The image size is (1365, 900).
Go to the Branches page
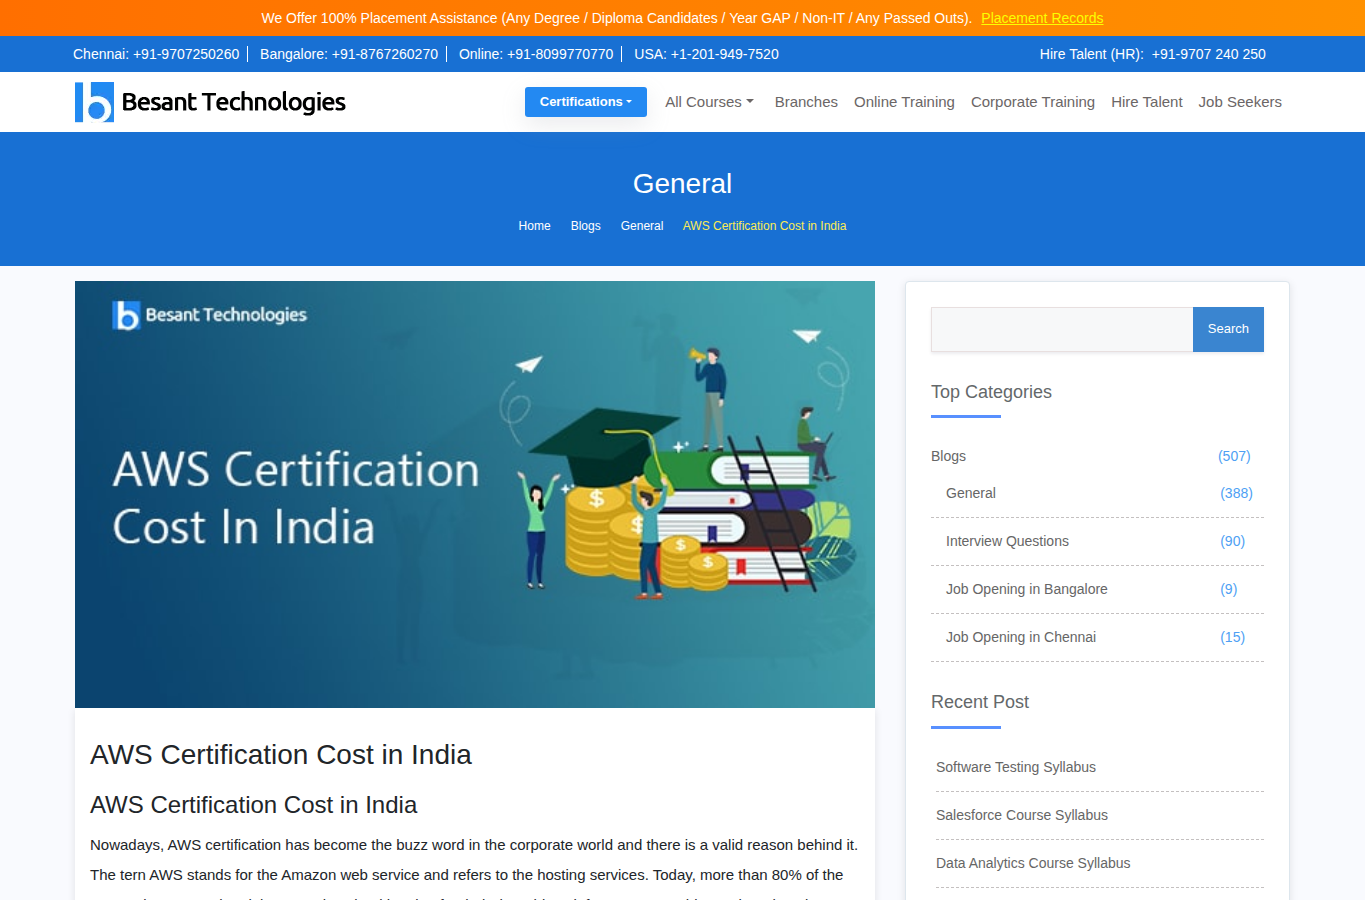806,102
